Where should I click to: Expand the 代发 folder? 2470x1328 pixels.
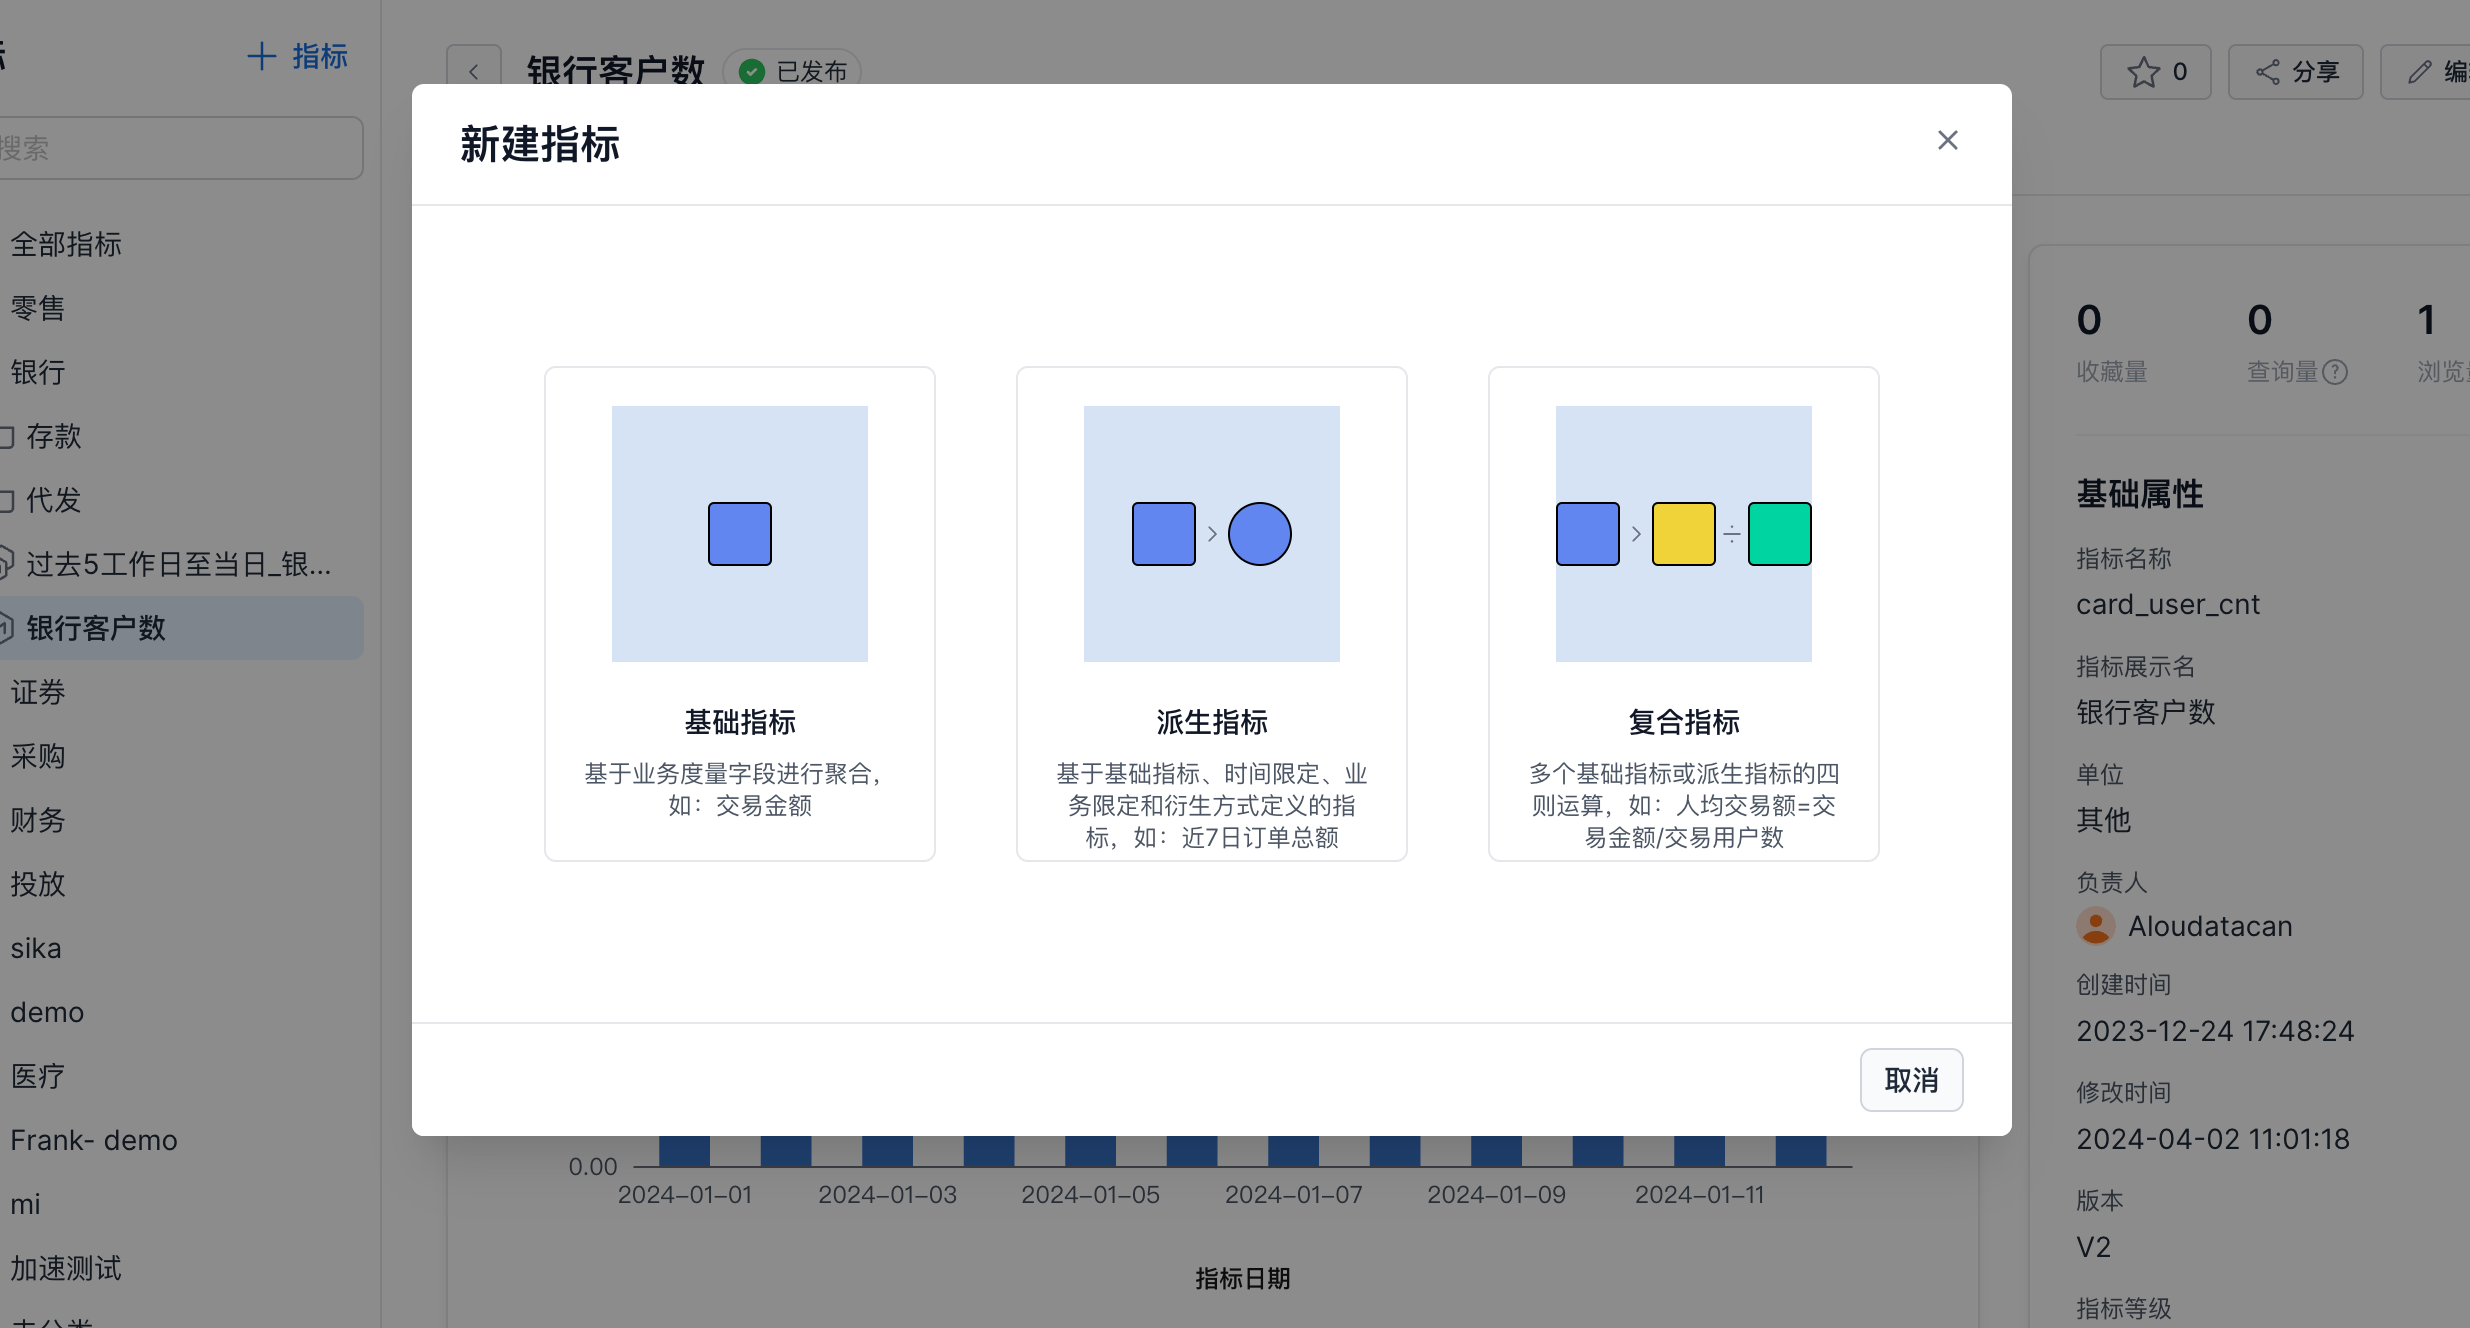coord(52,500)
